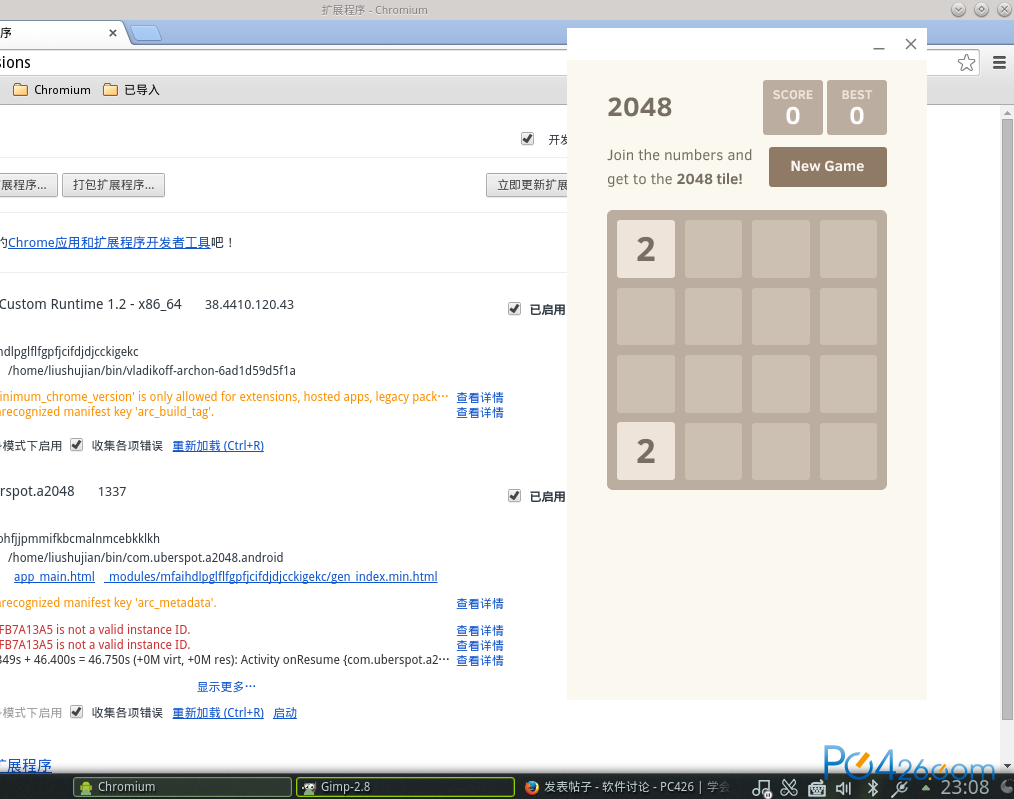Click the top-left 2 tile
The width and height of the screenshot is (1014, 799).
646,249
